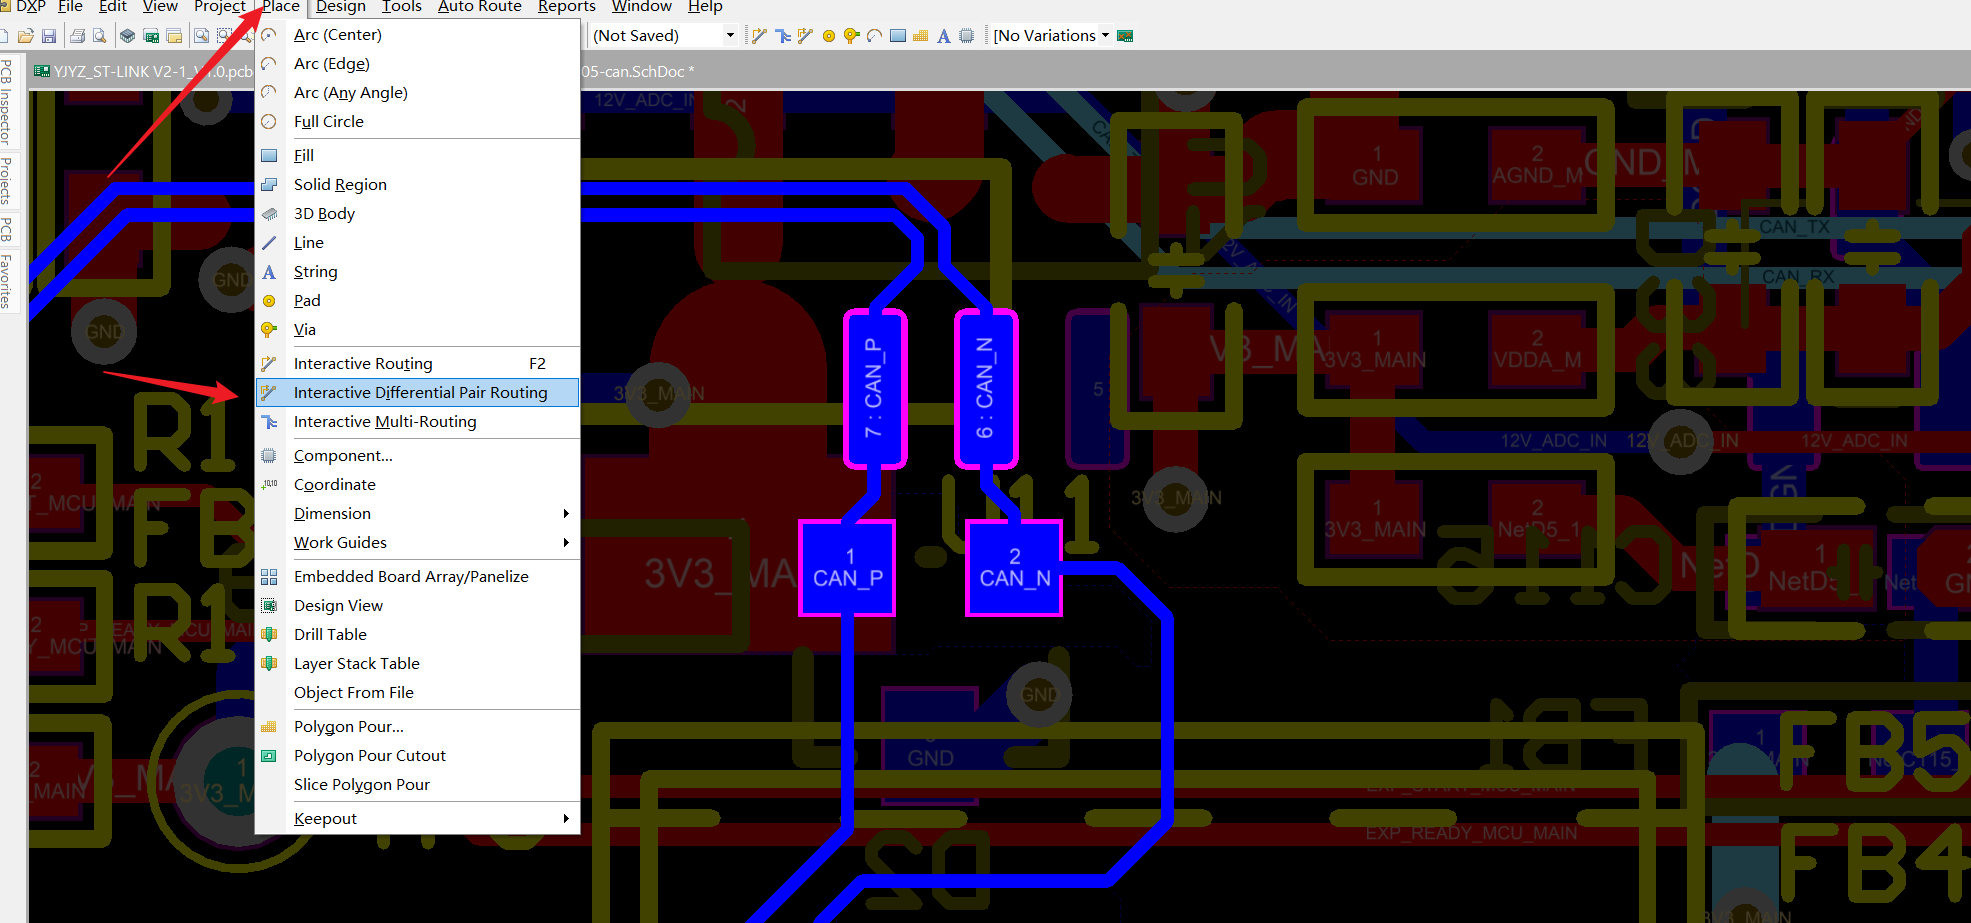The height and width of the screenshot is (923, 1971).
Task: Open the Edit menu
Action: 112,7
